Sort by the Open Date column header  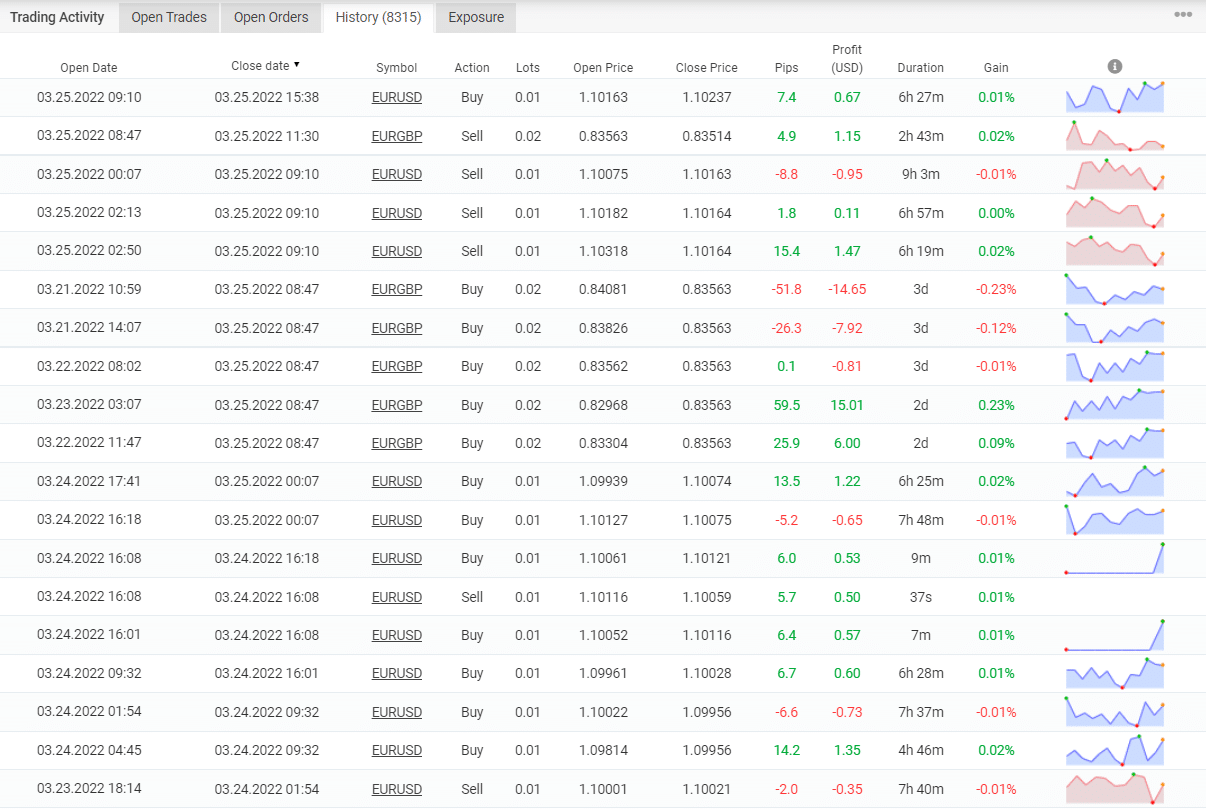pos(89,68)
